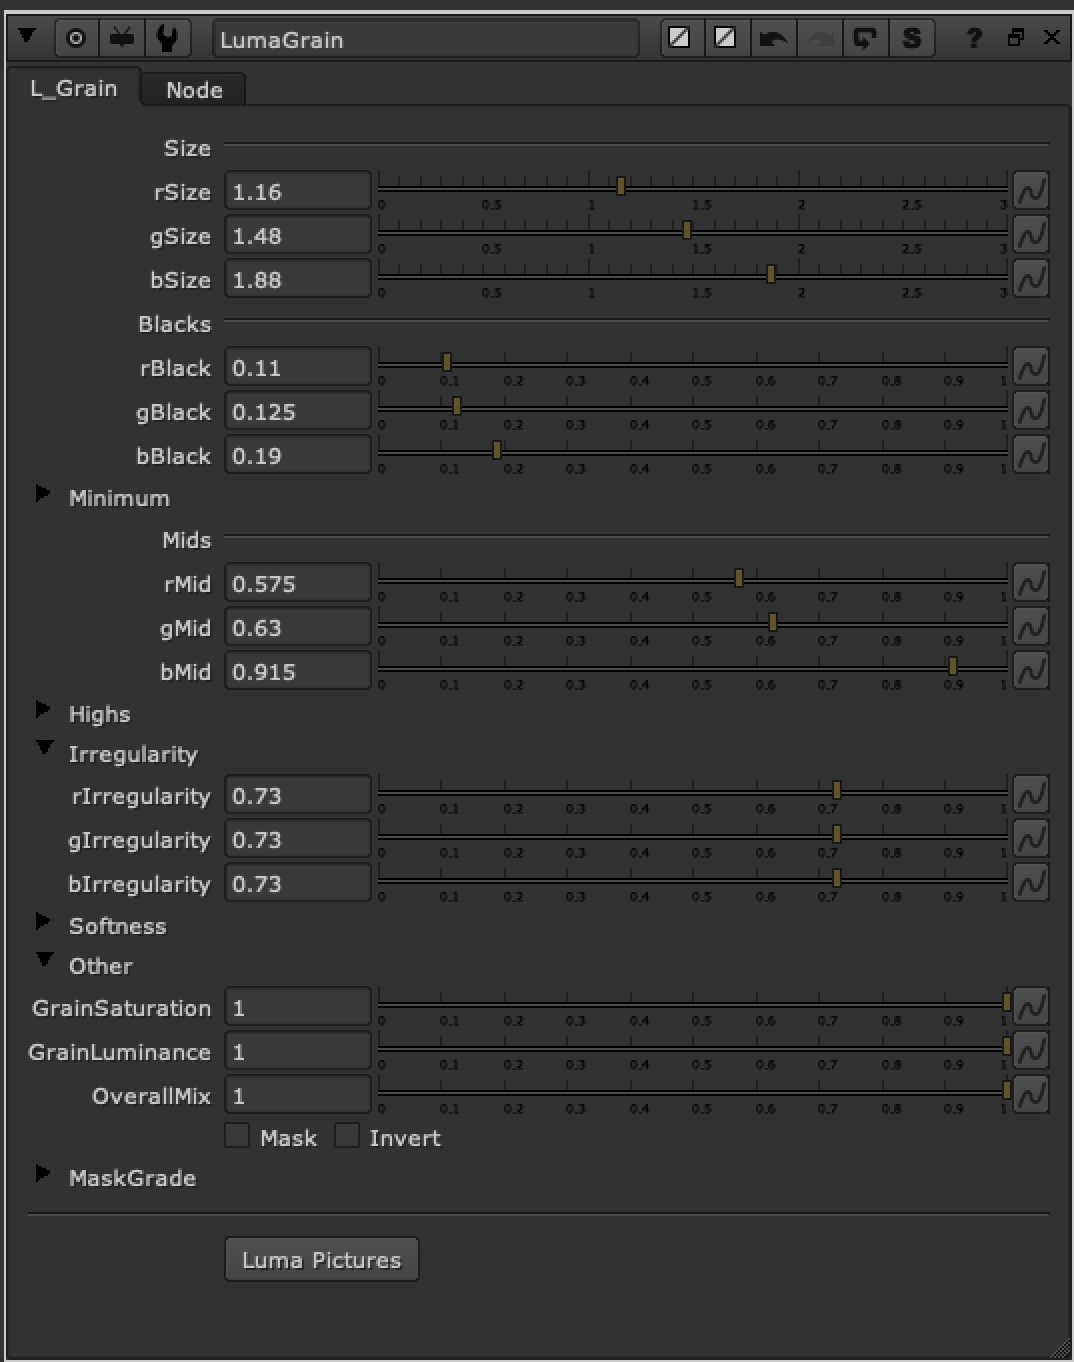1074x1362 pixels.
Task: Click the center-node circle icon
Action: click(x=75, y=38)
